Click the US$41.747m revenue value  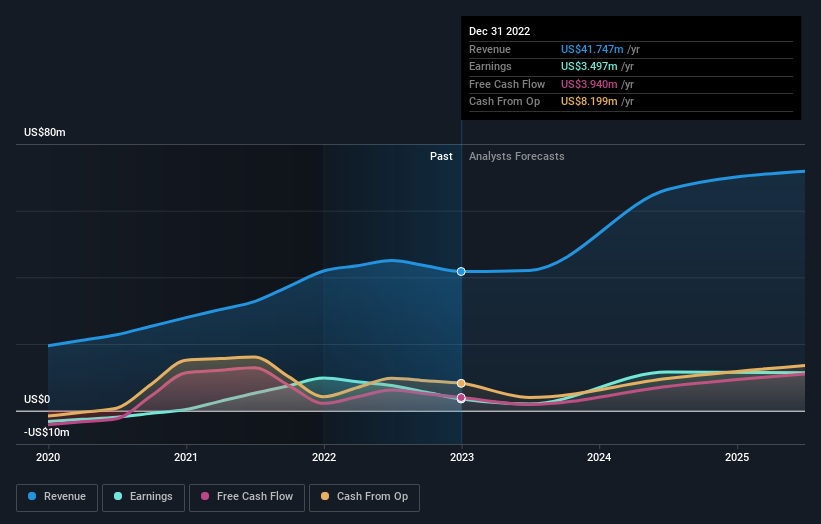point(592,49)
